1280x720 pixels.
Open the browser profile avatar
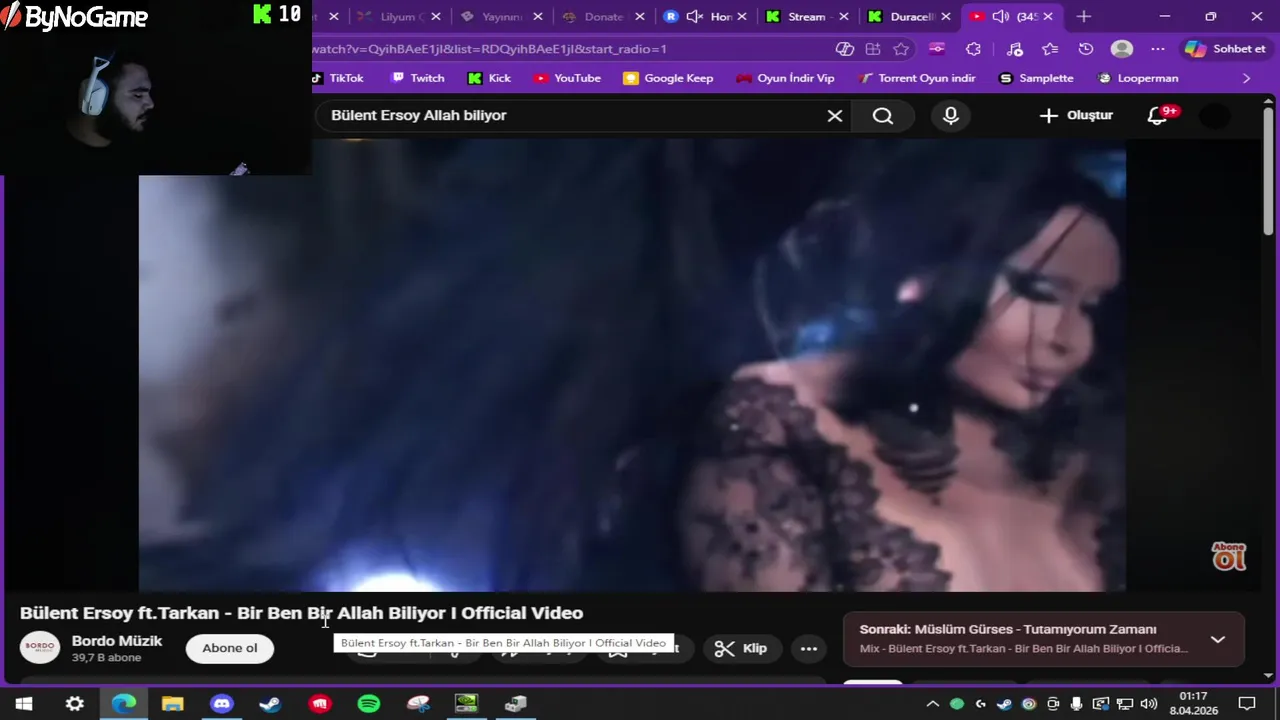[1122, 49]
